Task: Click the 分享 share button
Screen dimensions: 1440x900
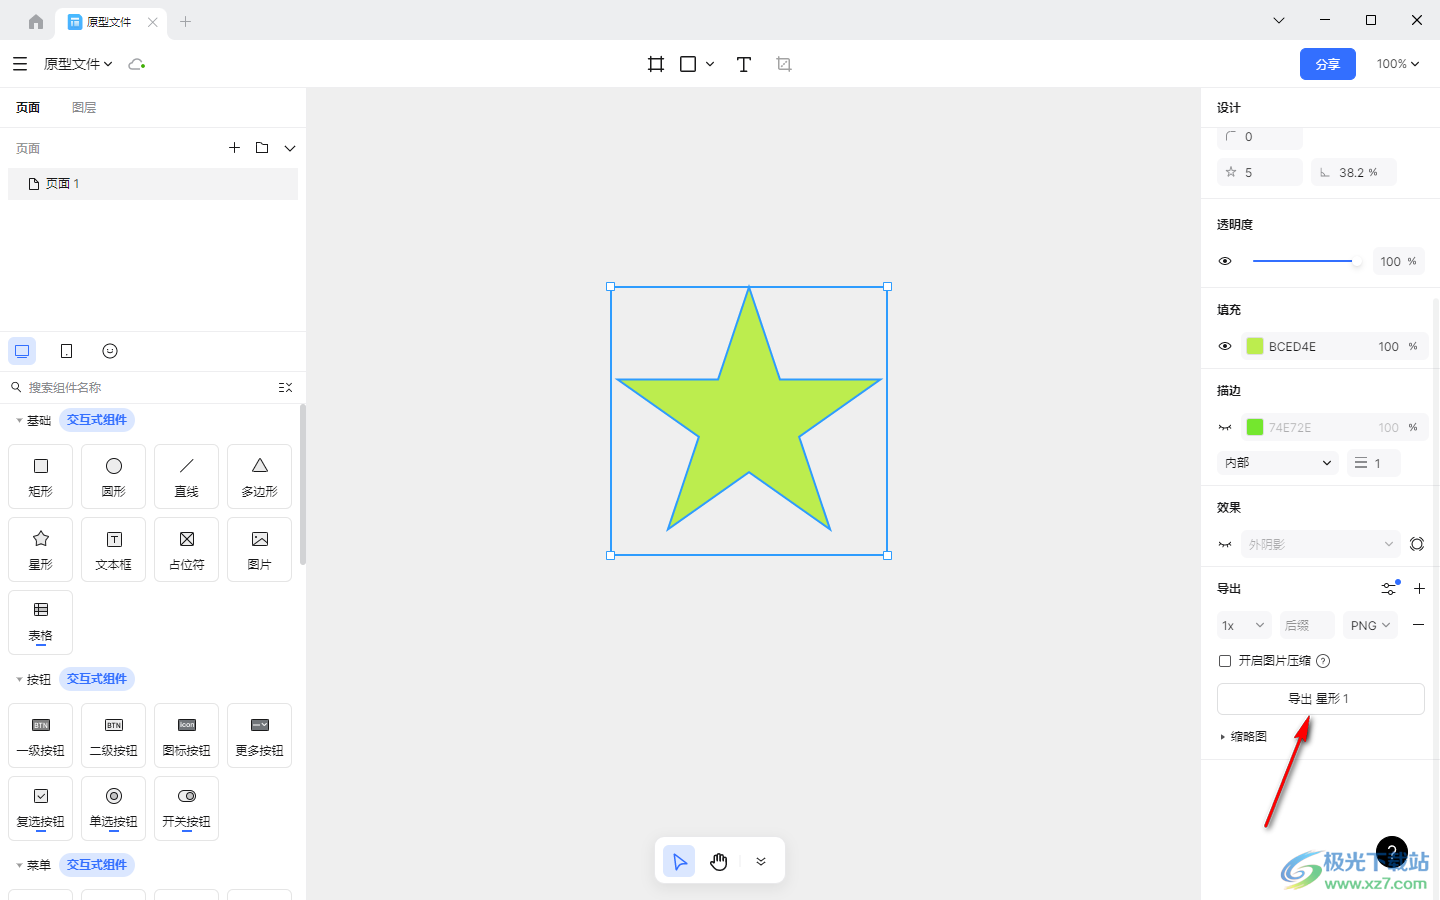Action: [1328, 64]
